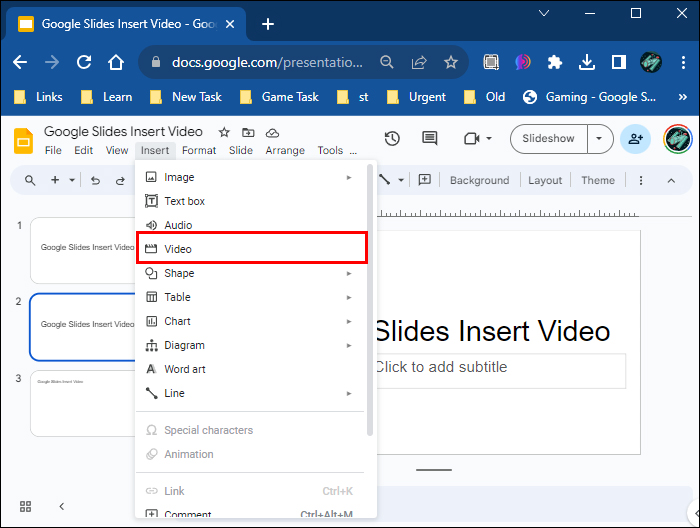Select slide 3 thumbnail
This screenshot has width=700, height=528.
coord(84,403)
